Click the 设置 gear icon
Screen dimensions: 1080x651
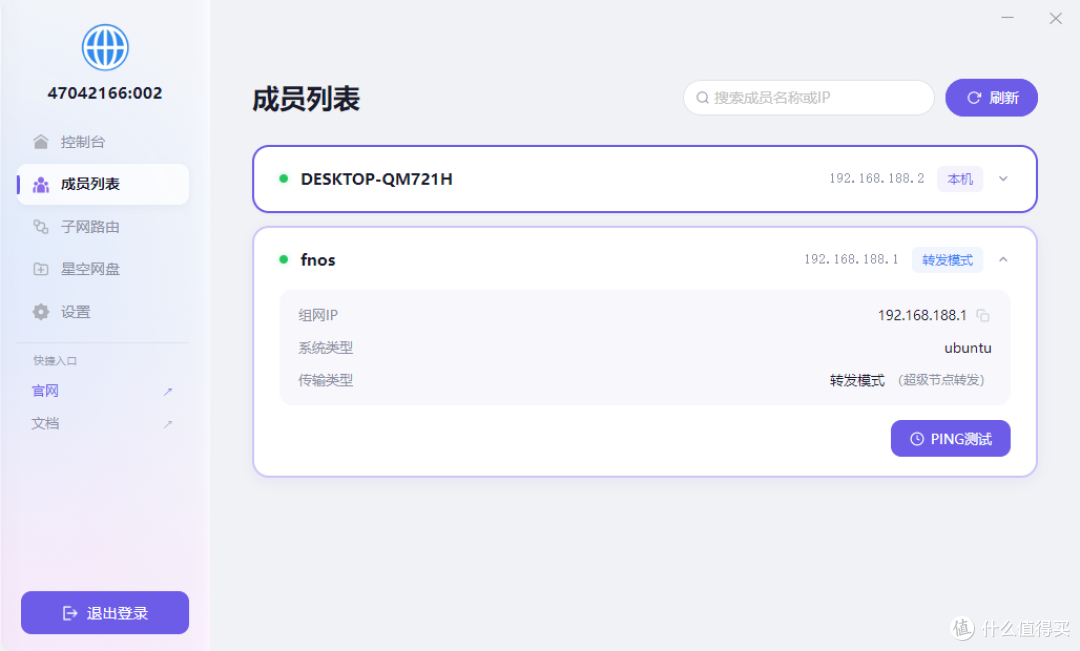pyautogui.click(x=41, y=312)
